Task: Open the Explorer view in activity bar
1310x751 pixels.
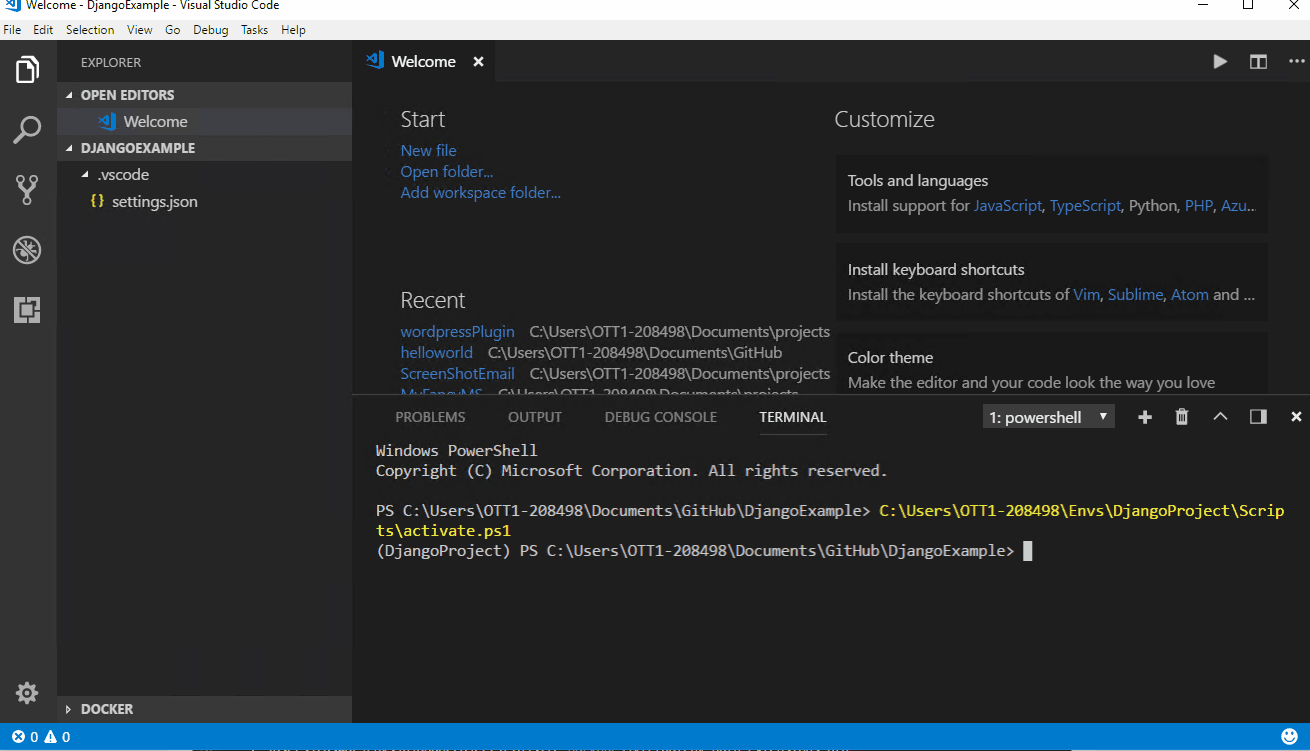Action: 27,70
